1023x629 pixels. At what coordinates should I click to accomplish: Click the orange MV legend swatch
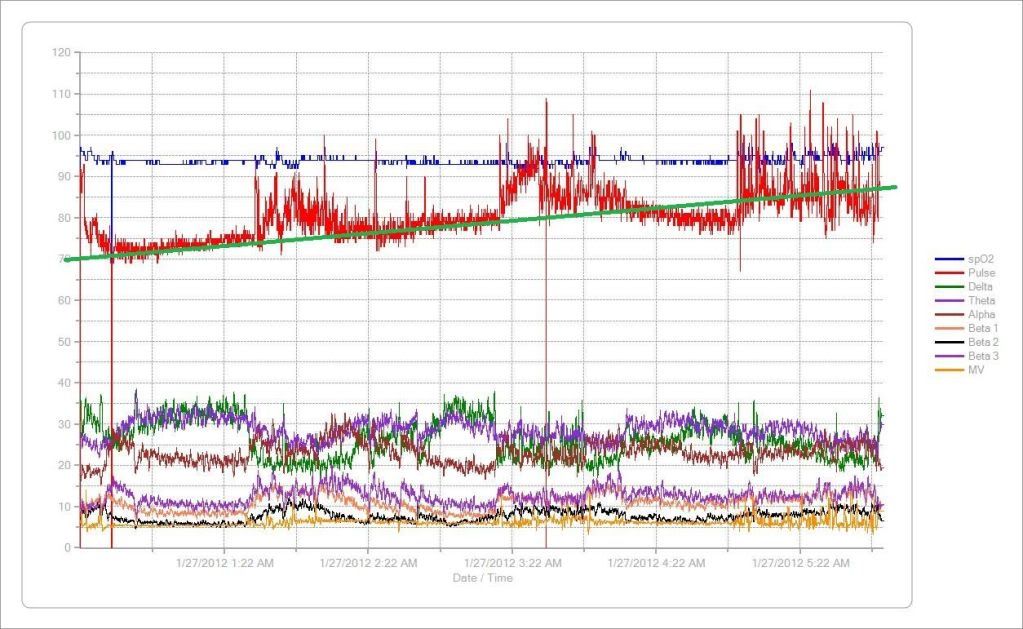click(949, 370)
